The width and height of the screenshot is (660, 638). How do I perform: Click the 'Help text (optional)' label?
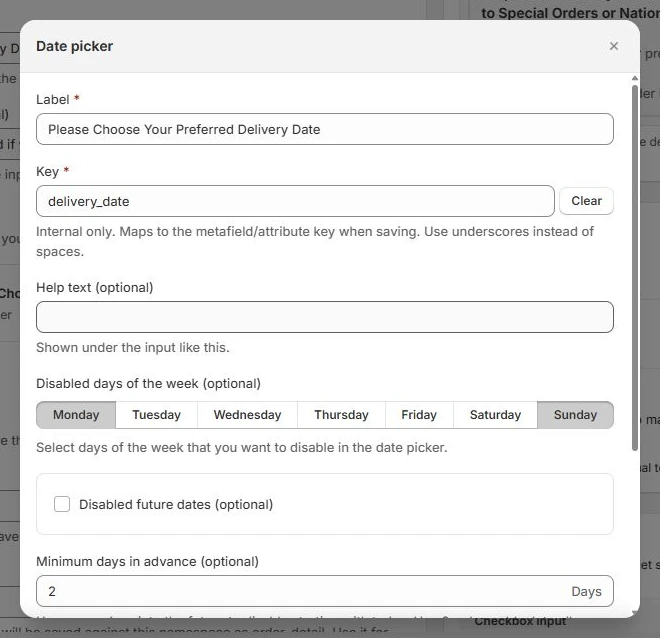click(95, 287)
